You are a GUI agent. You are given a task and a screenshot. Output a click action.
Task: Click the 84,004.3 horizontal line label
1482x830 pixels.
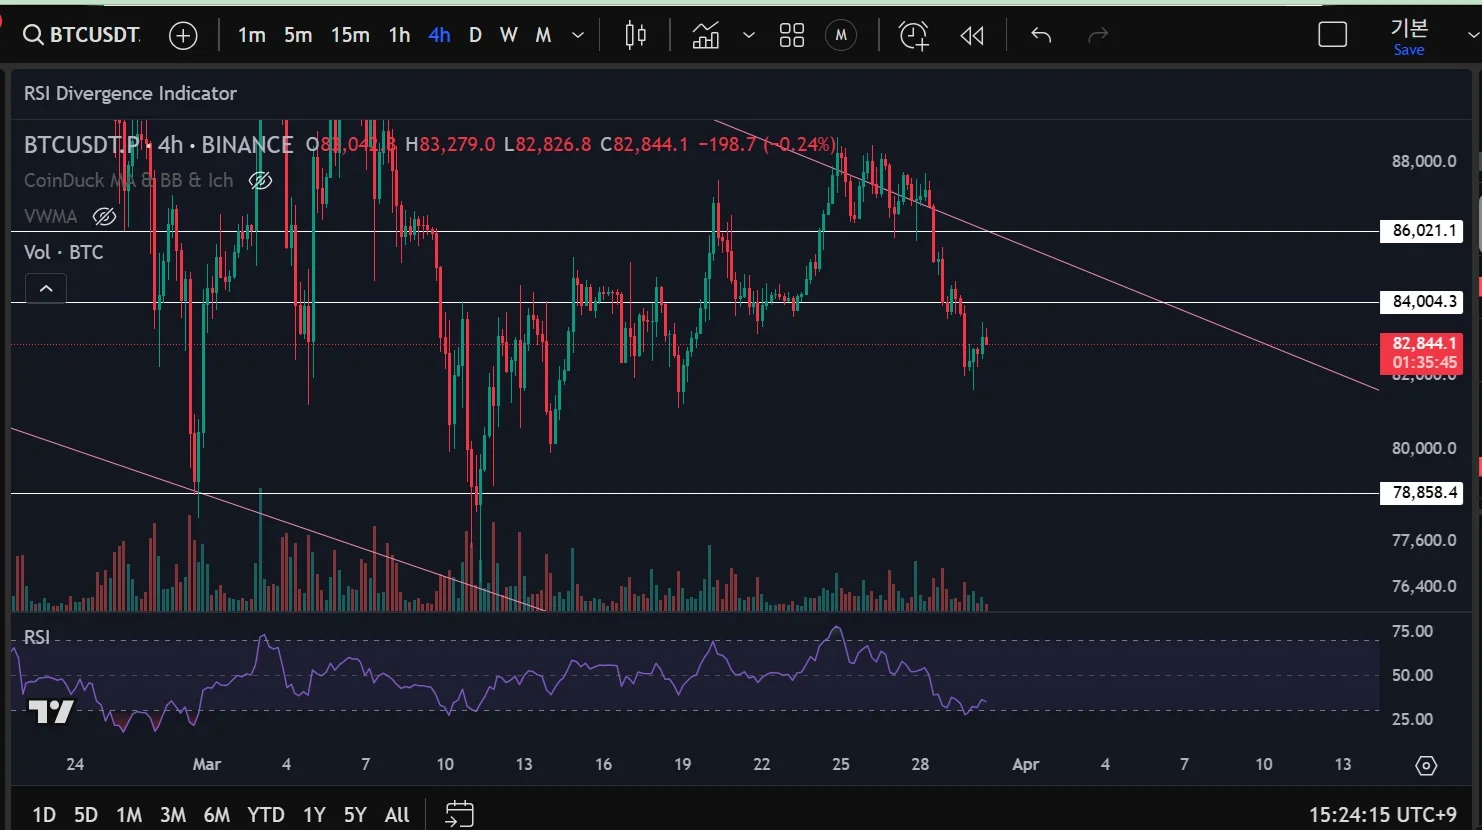pyautogui.click(x=1421, y=302)
